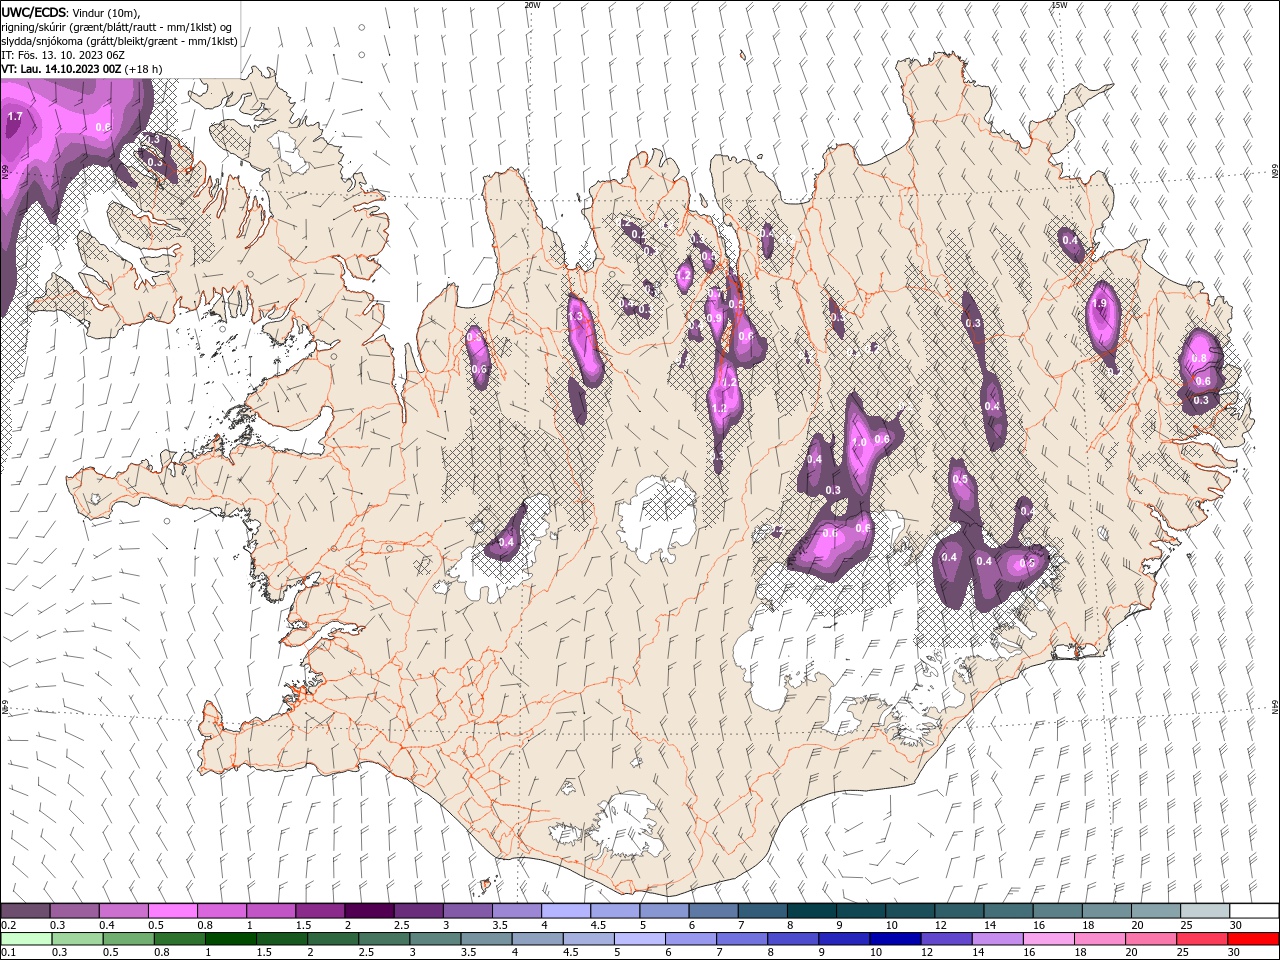Click the '1.9' precipitation value on the map

coord(1101,304)
